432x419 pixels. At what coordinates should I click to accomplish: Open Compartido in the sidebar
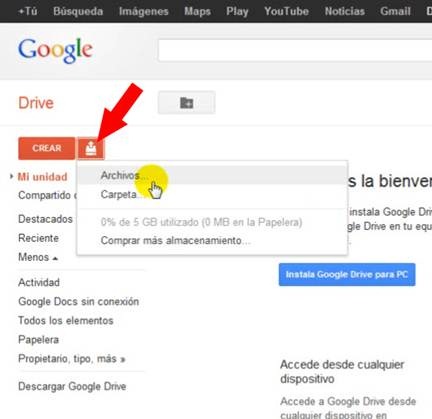(x=47, y=195)
